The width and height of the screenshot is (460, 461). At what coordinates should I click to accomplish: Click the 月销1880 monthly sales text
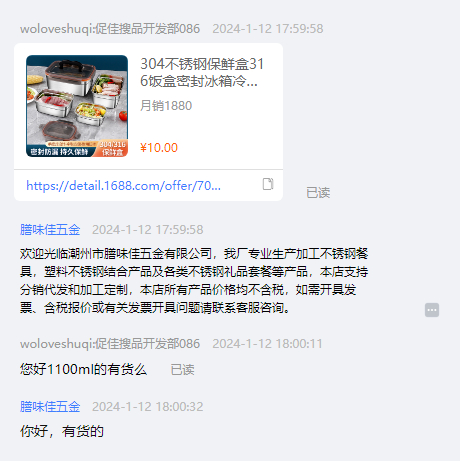pos(166,106)
